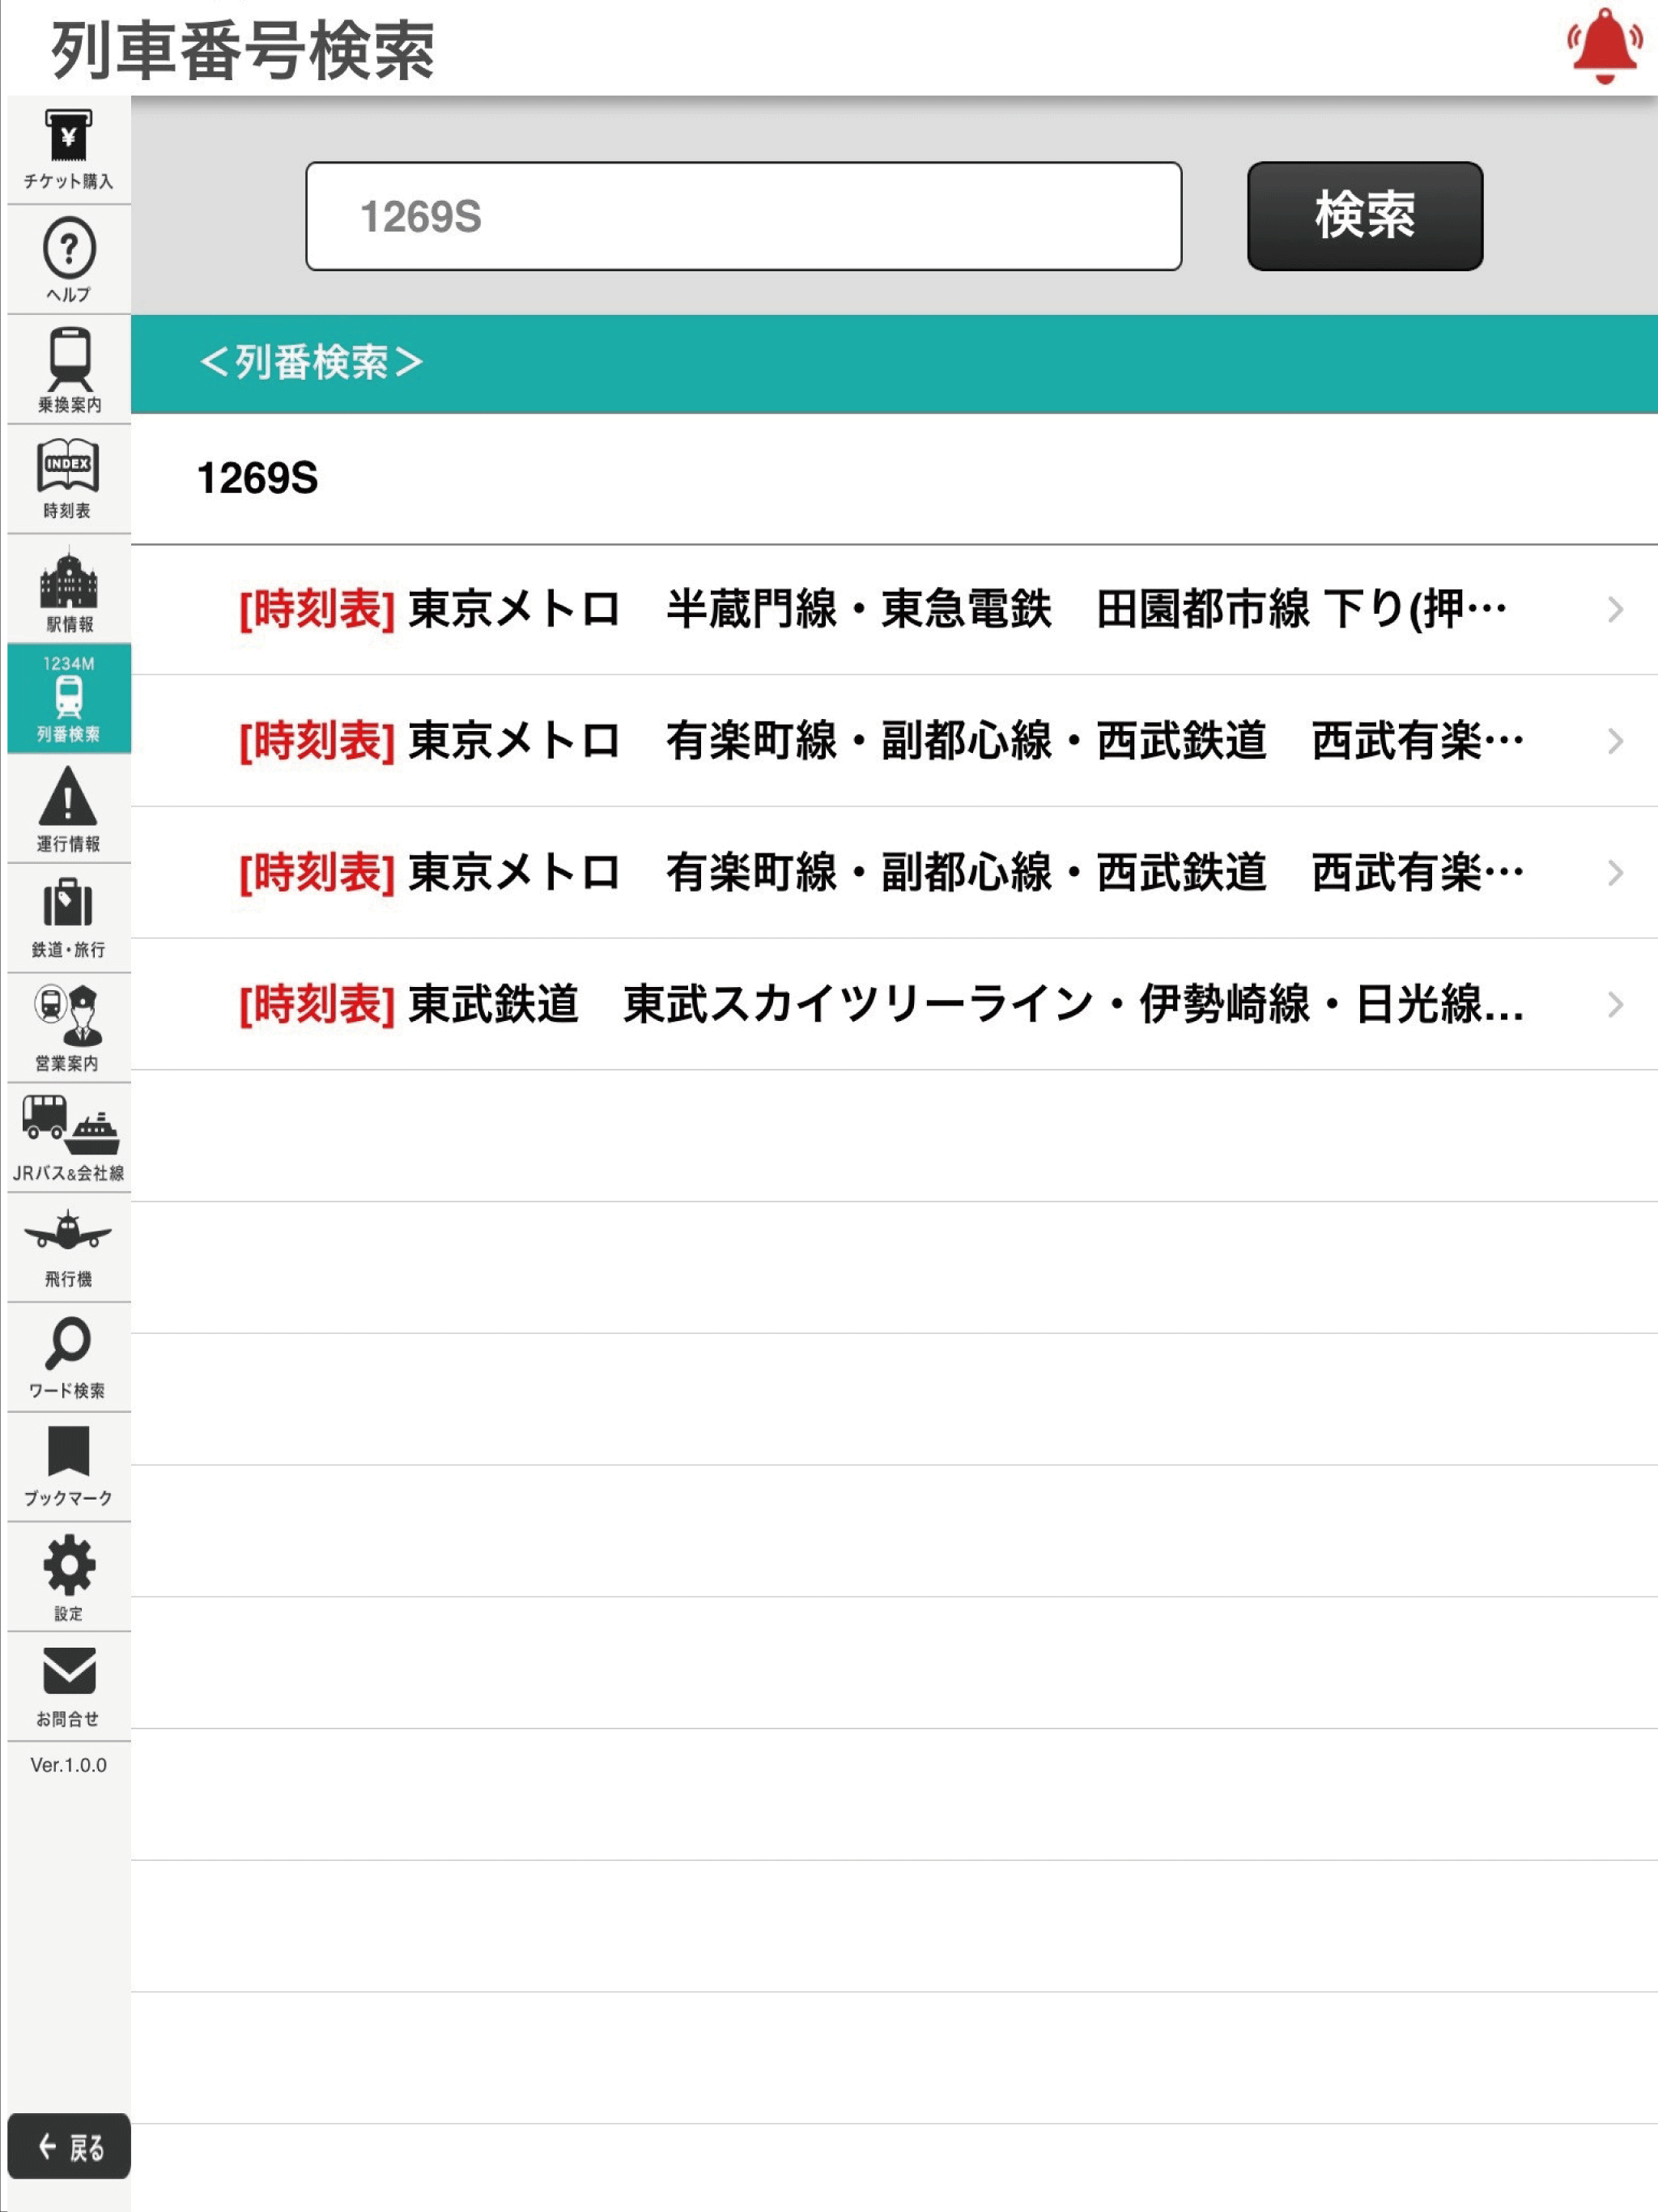This screenshot has width=1658, height=2212.
Task: Open ワード検索 magnifier icon
Action: (x=68, y=1357)
